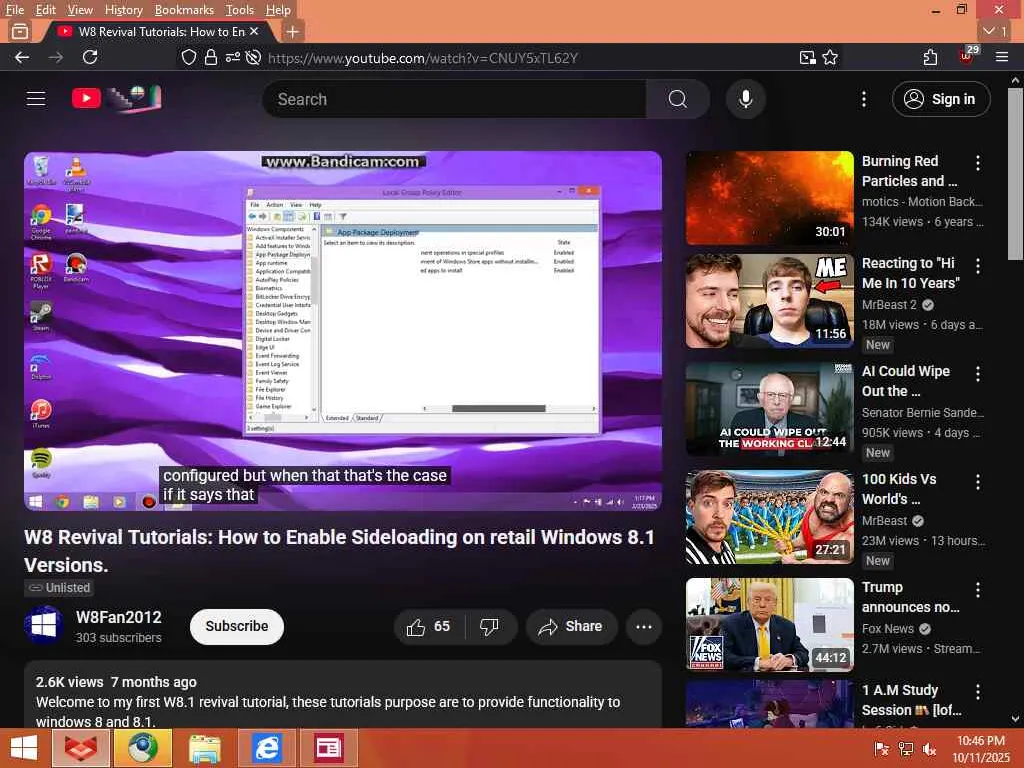Open the Tools menu
Viewport: 1024px width, 768px height.
[x=239, y=10]
